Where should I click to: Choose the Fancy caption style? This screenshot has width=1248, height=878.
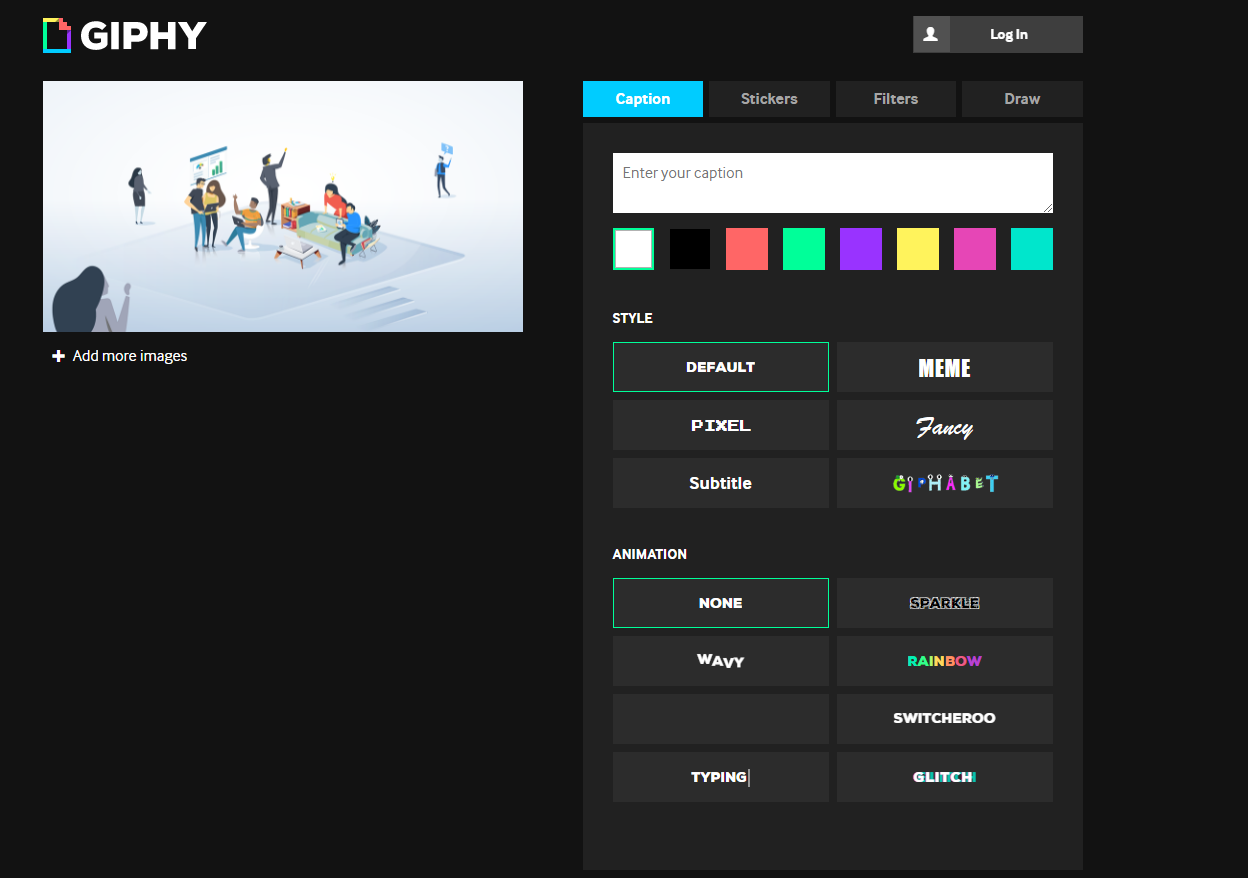click(x=944, y=425)
